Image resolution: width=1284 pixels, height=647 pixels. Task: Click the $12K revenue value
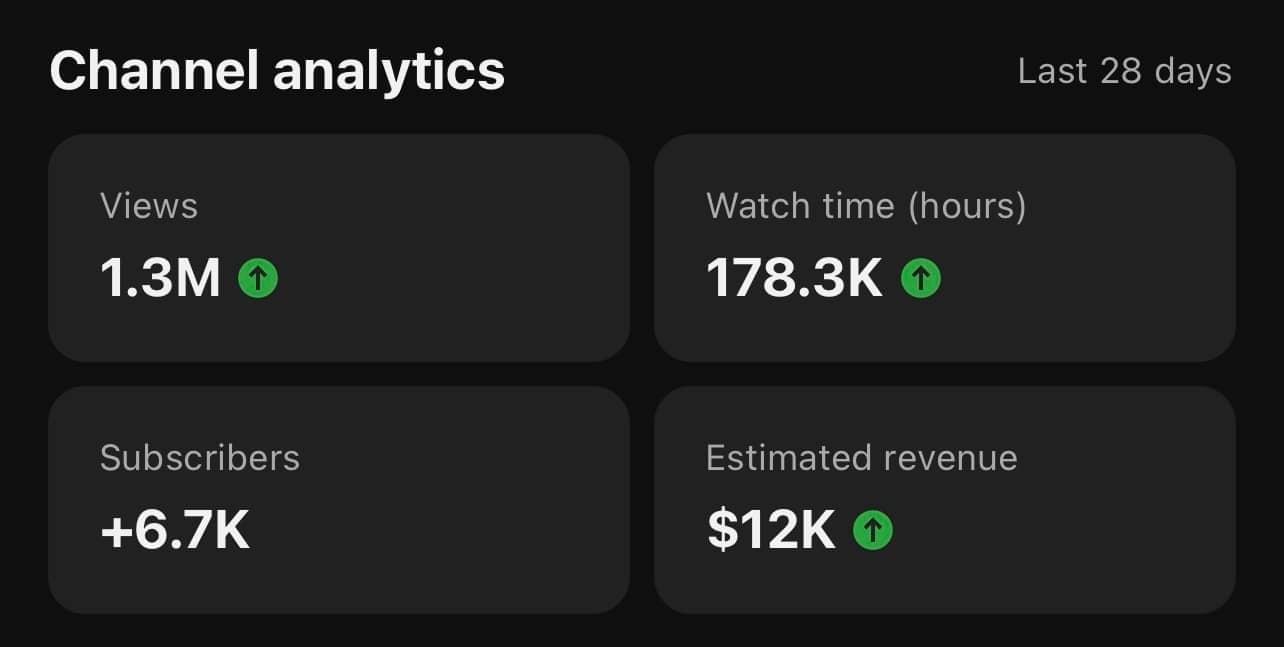coord(770,531)
